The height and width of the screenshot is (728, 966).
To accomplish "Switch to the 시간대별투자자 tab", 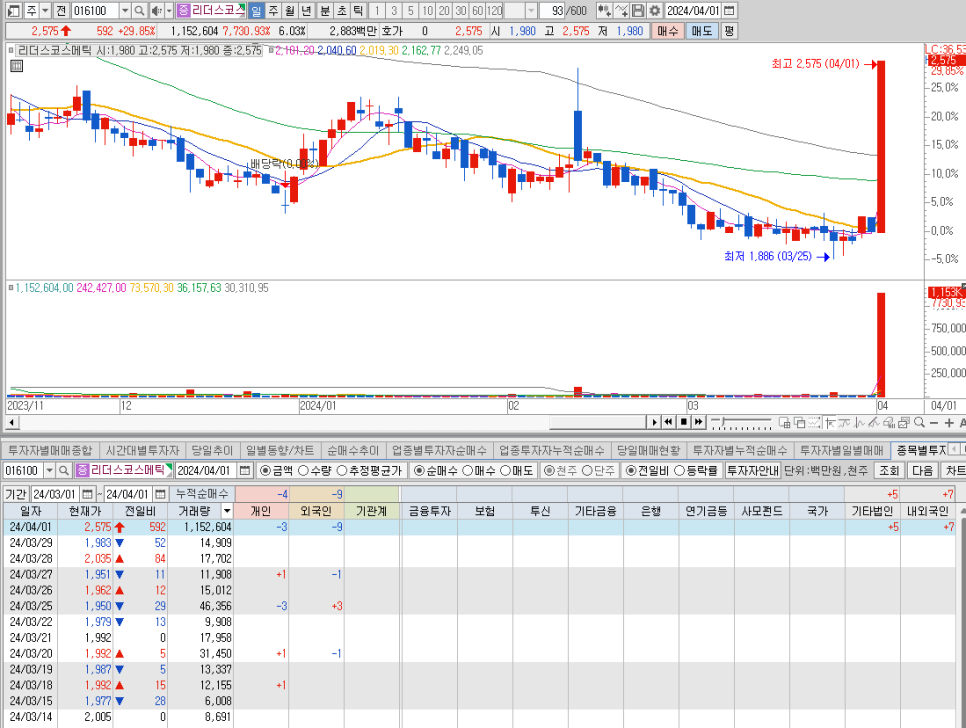I will 142,451.
